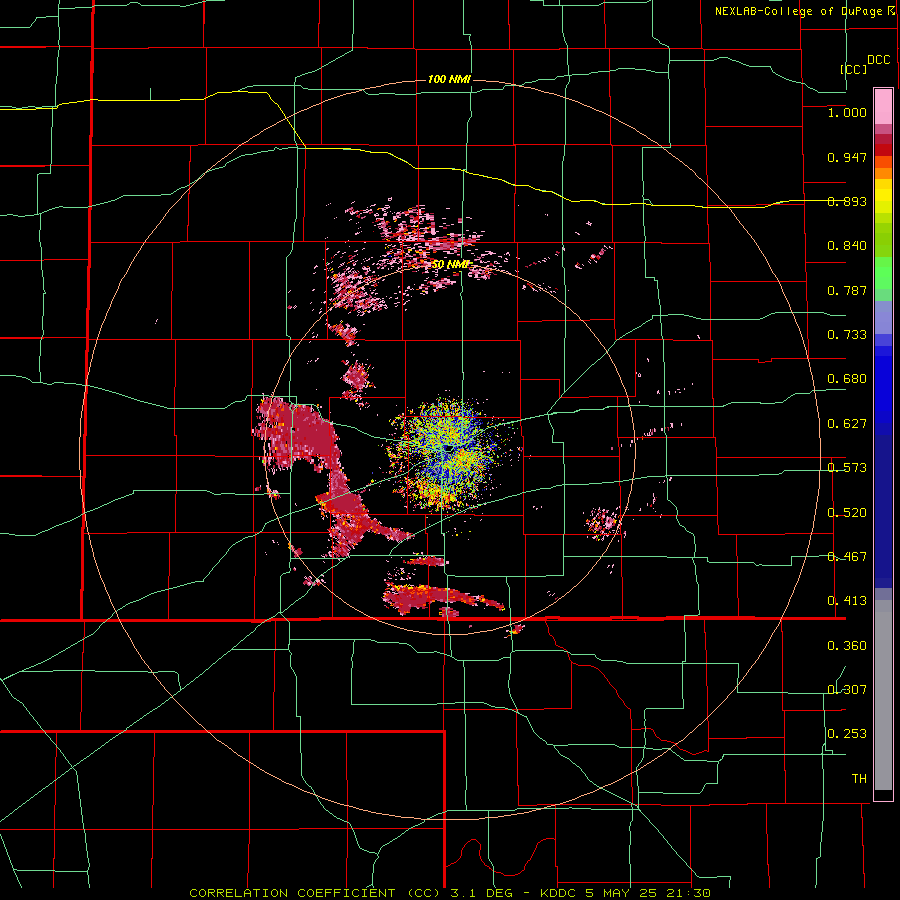Screen dimensions: 900x900
Task: Select the 0.840 scale value
Action: click(847, 246)
